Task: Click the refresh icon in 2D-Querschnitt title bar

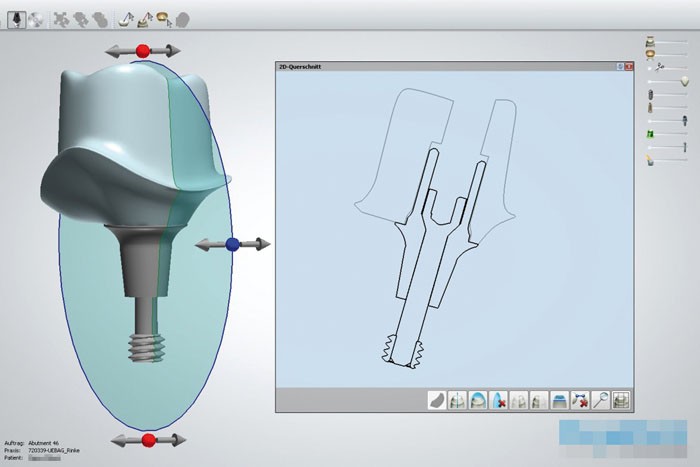Action: coord(620,67)
